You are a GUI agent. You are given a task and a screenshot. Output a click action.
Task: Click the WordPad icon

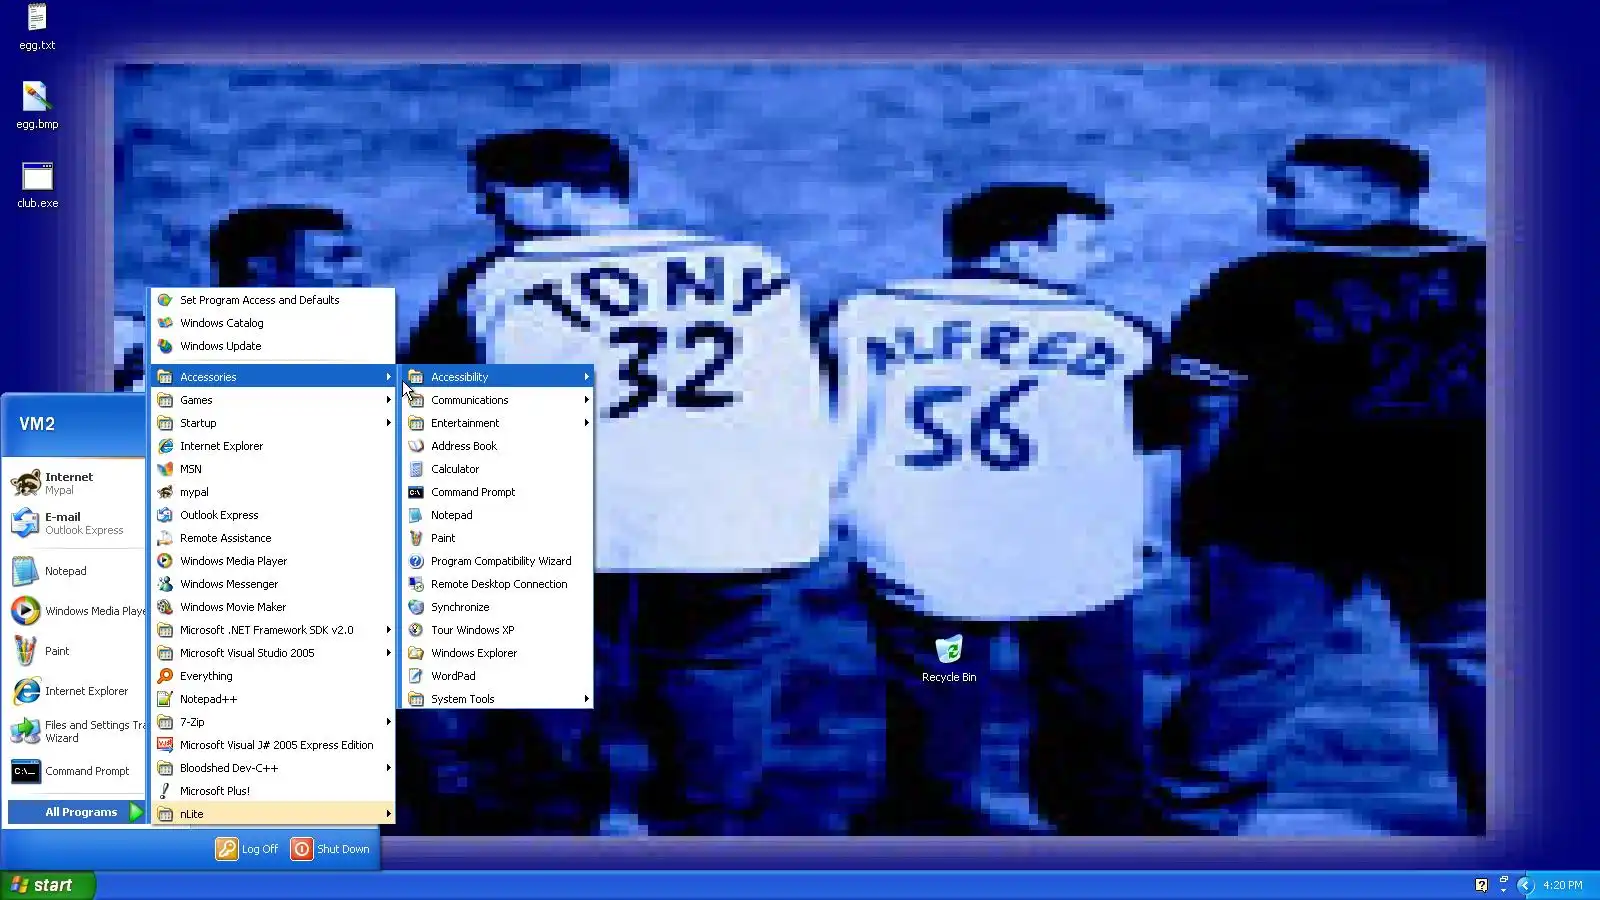pyautogui.click(x=416, y=676)
